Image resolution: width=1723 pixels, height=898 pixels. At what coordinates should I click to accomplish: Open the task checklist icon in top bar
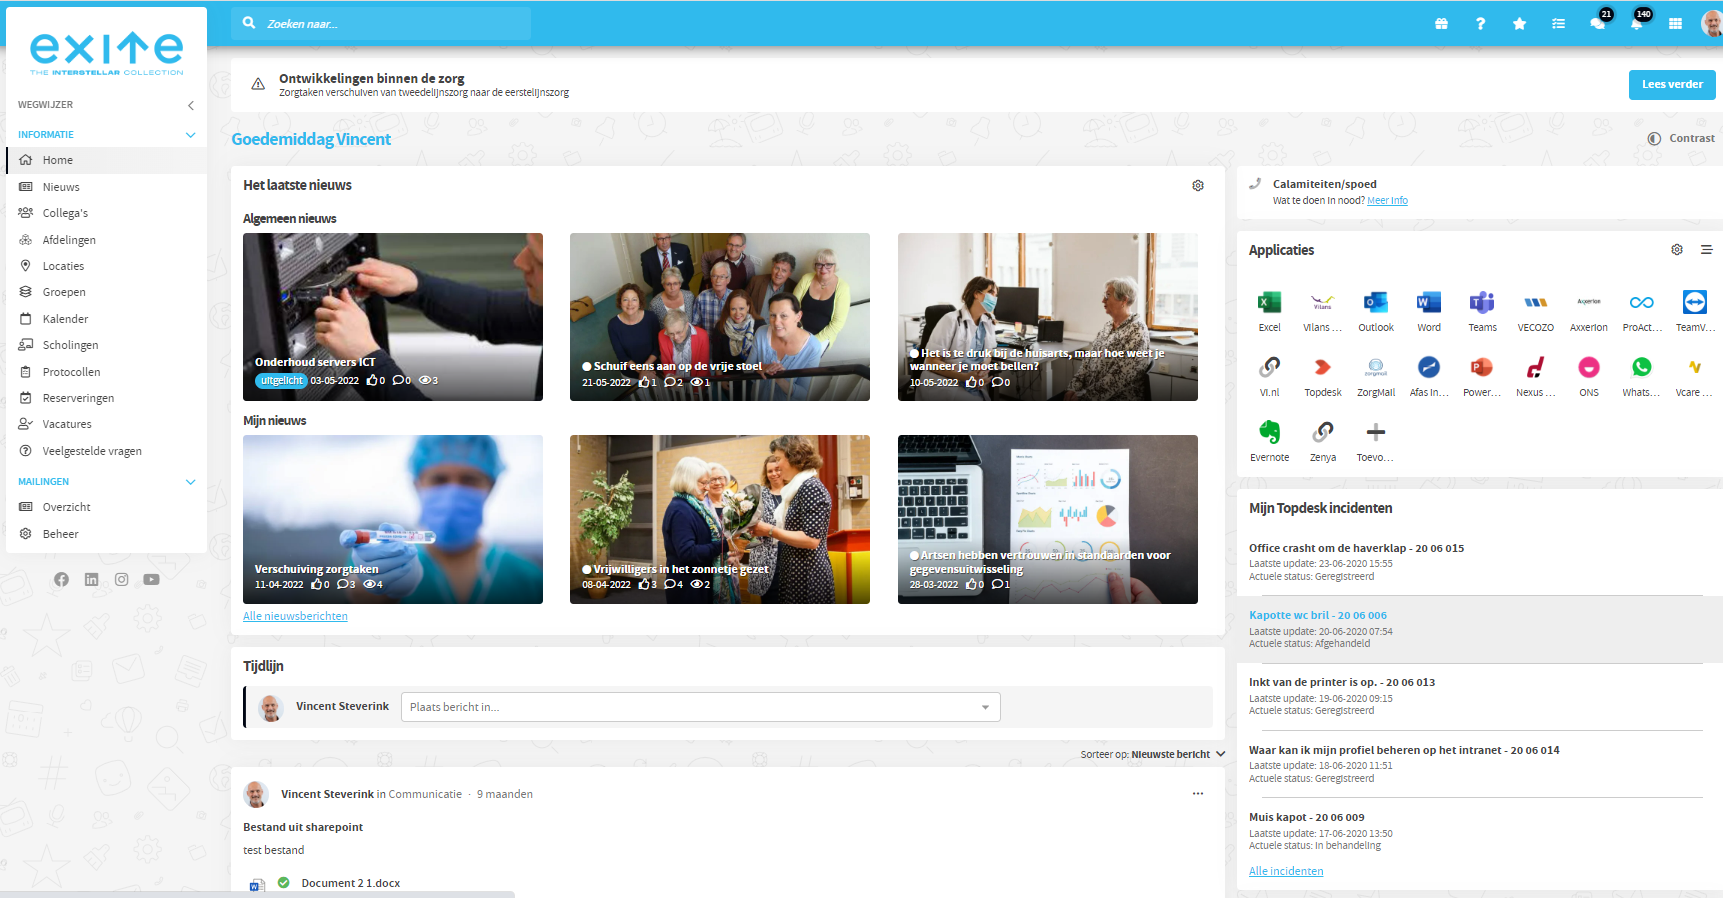1558,24
